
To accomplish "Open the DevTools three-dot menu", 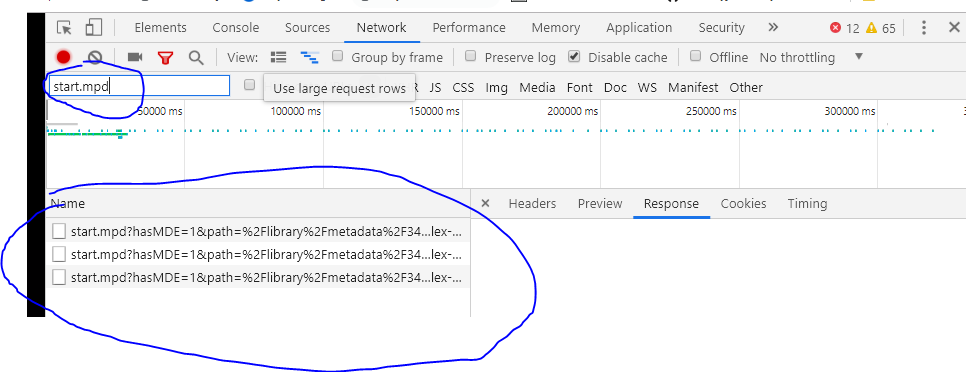I will [923, 28].
